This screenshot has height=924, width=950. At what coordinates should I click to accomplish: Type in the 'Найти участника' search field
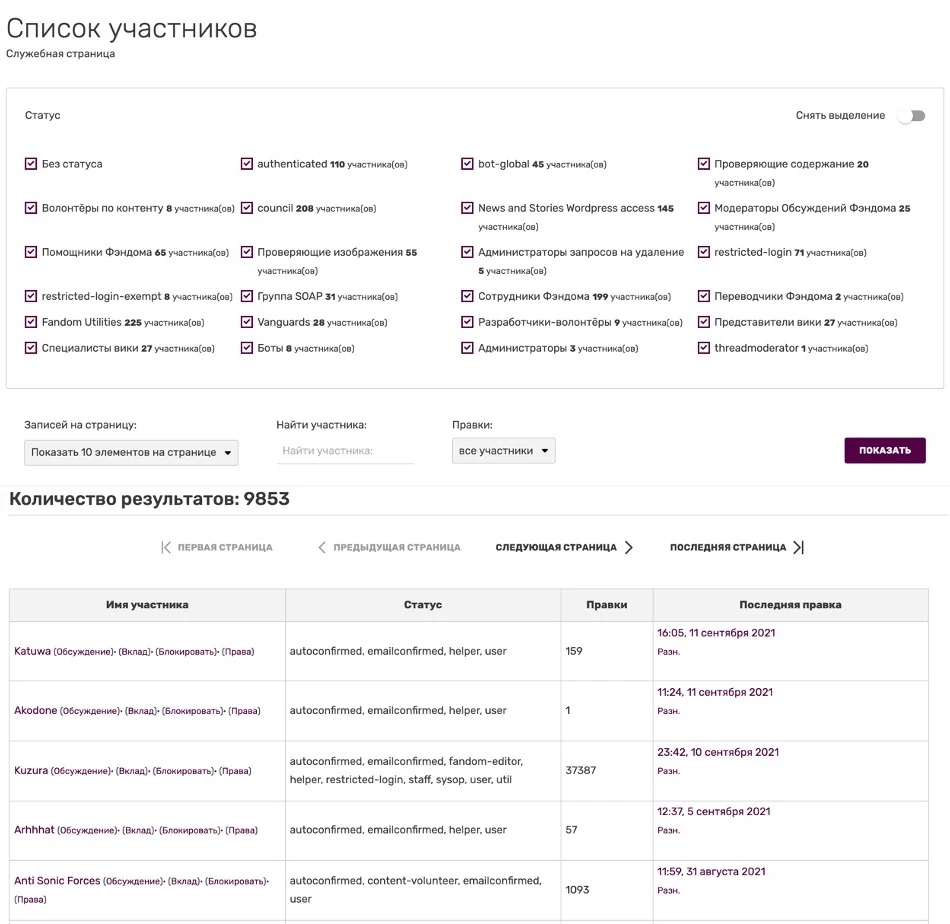pyautogui.click(x=345, y=451)
